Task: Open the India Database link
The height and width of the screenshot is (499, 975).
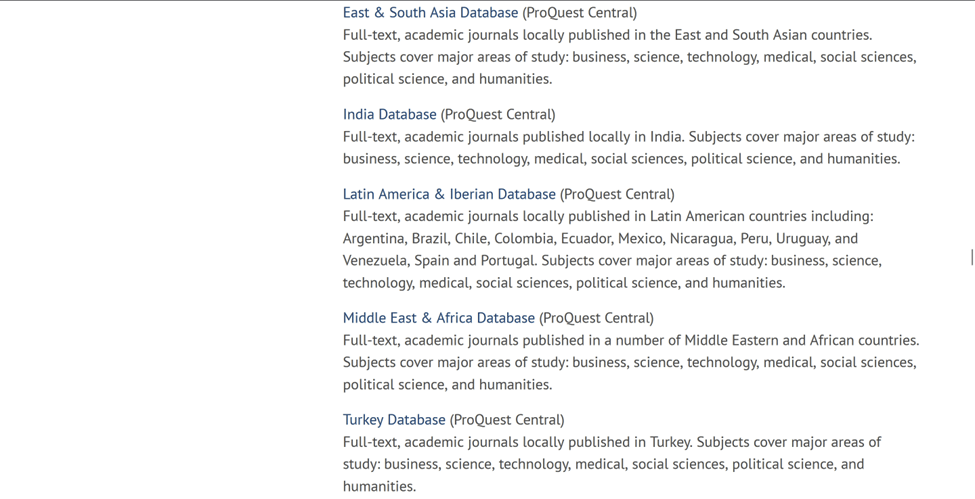Action: click(x=389, y=115)
